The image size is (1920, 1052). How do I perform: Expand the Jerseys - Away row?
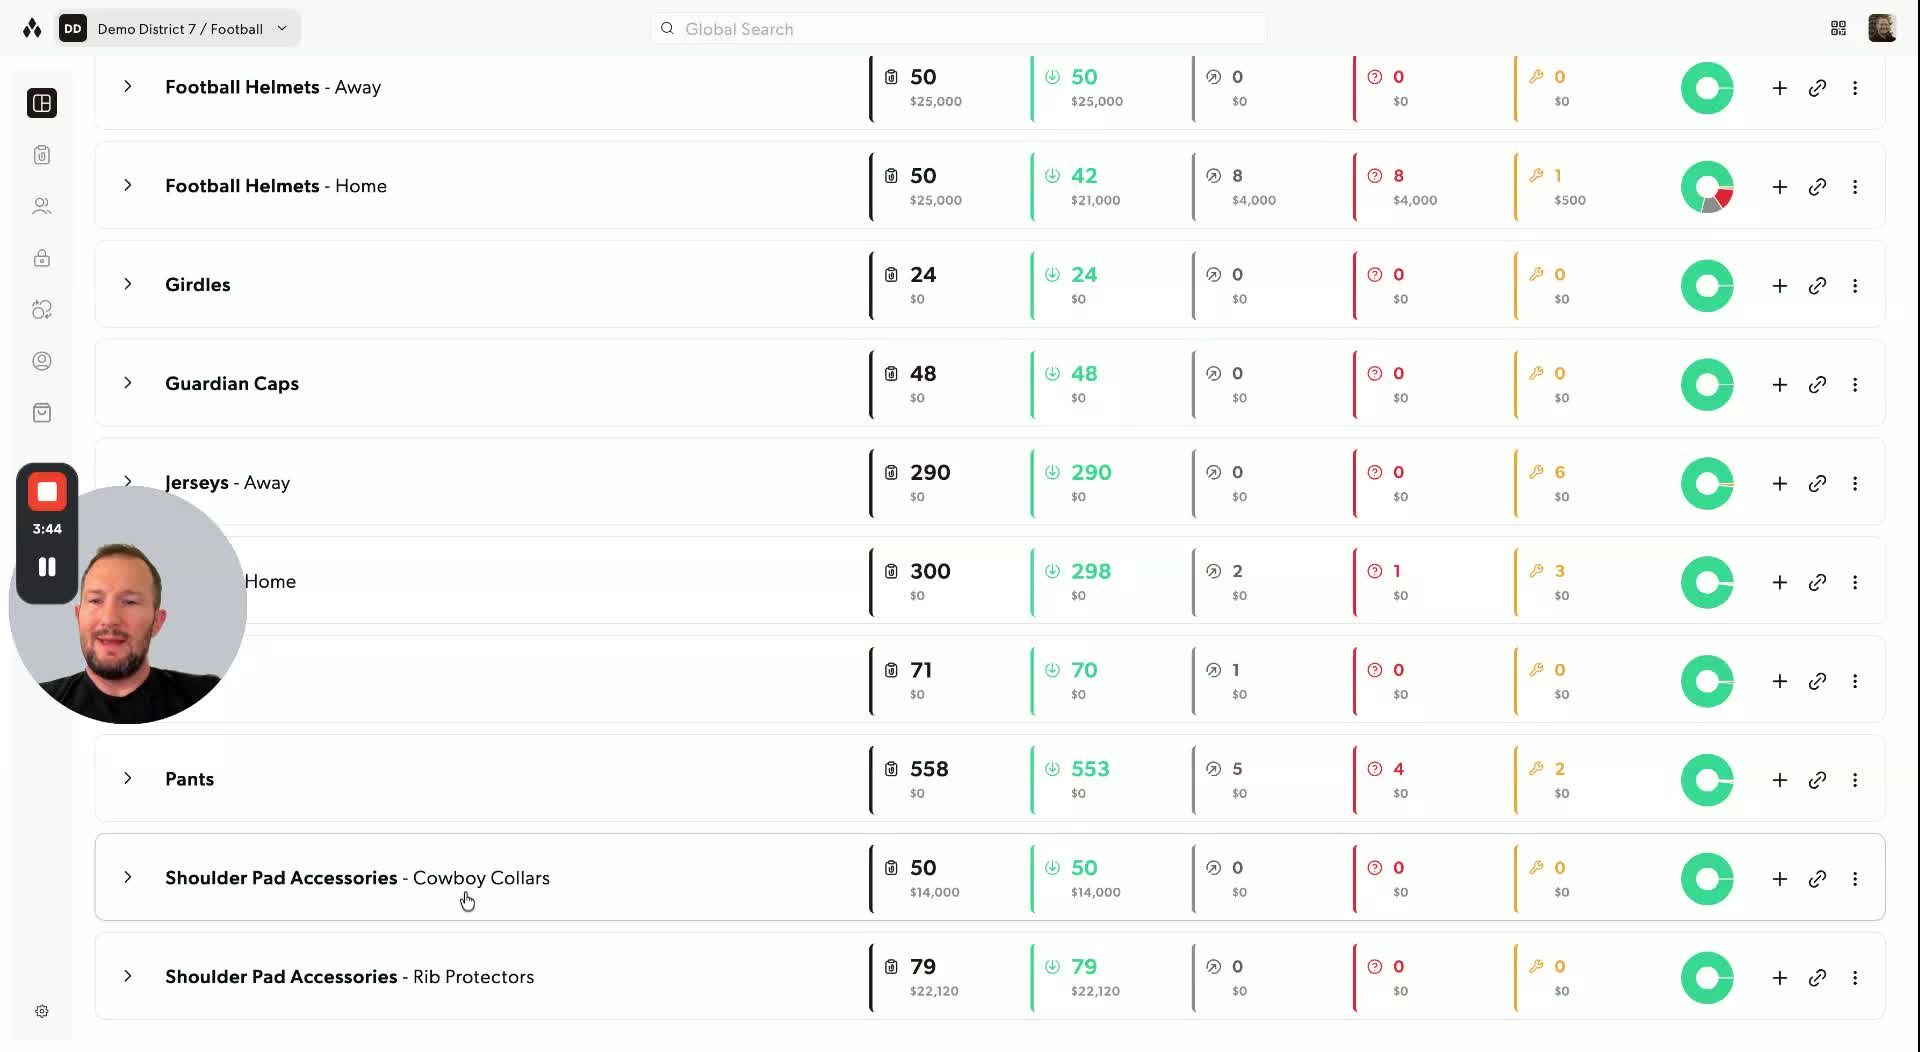128,481
